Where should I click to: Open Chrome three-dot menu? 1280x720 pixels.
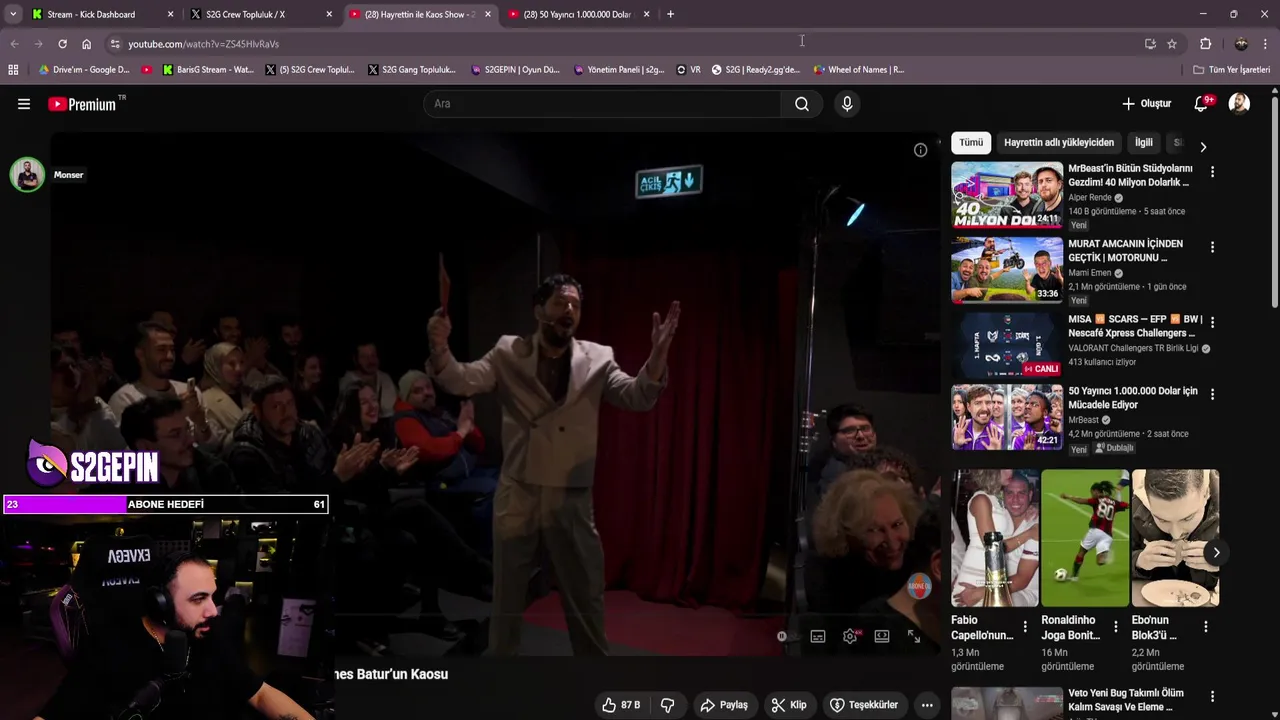pyautogui.click(x=1266, y=44)
